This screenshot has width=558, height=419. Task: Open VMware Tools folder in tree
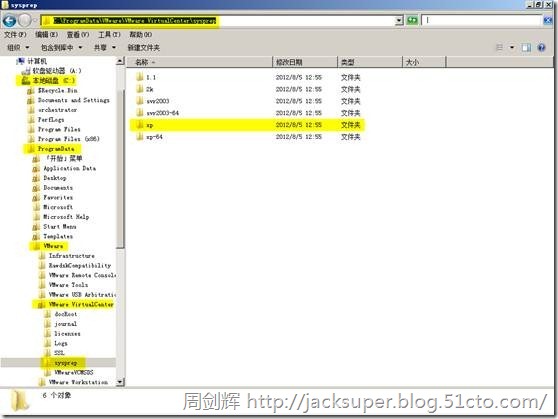tap(68, 285)
